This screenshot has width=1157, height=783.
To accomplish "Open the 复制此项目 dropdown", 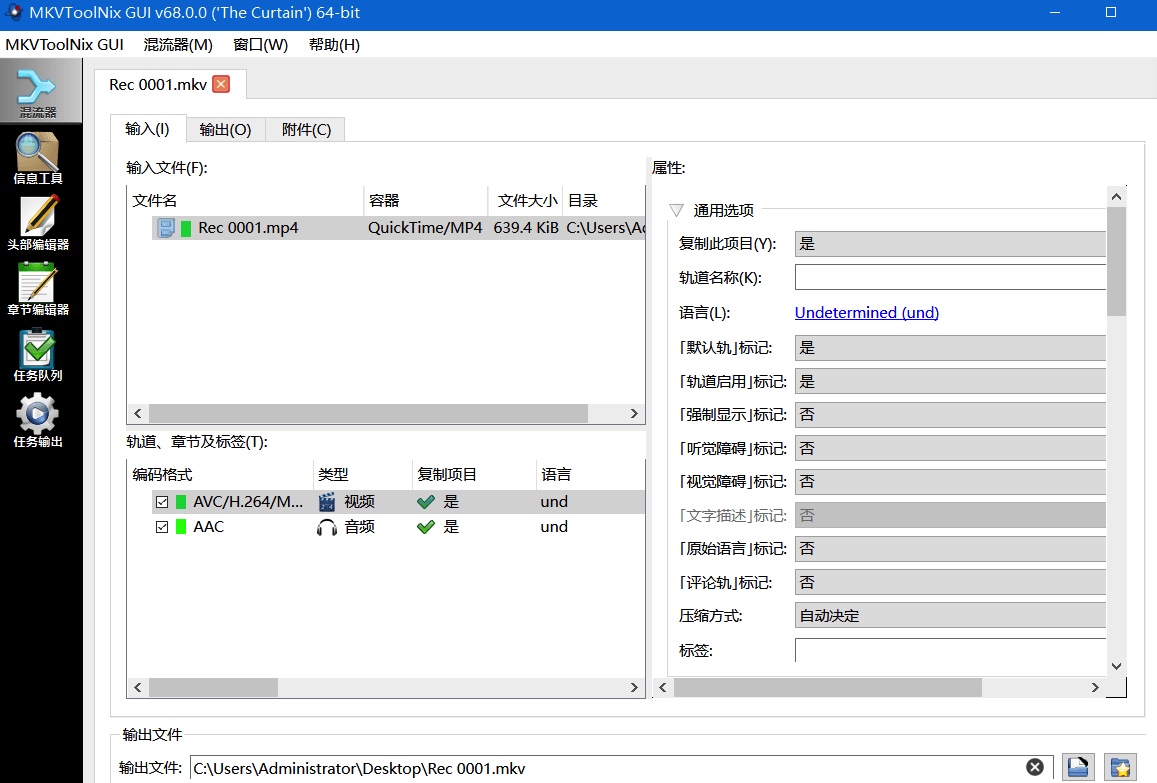I will tap(950, 244).
